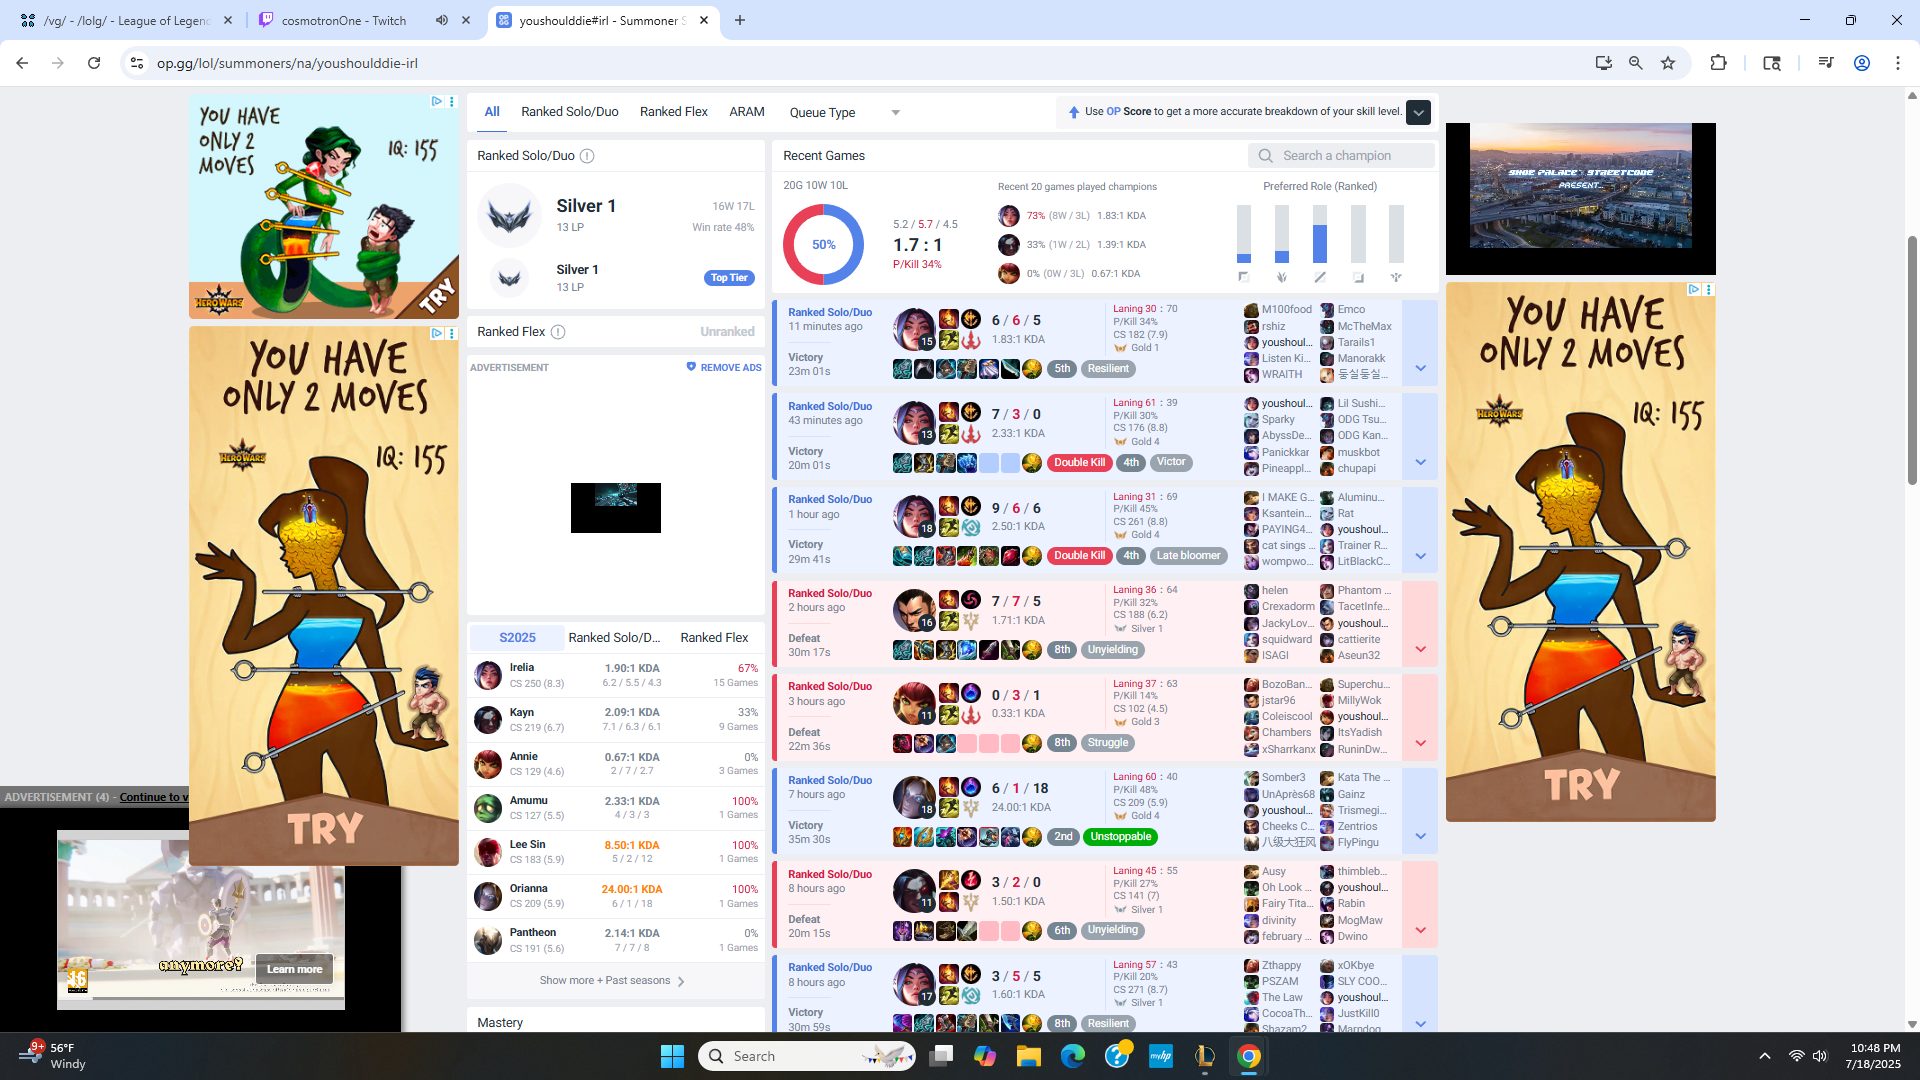
Task: Click the REMOVE ADS link
Action: tap(724, 368)
